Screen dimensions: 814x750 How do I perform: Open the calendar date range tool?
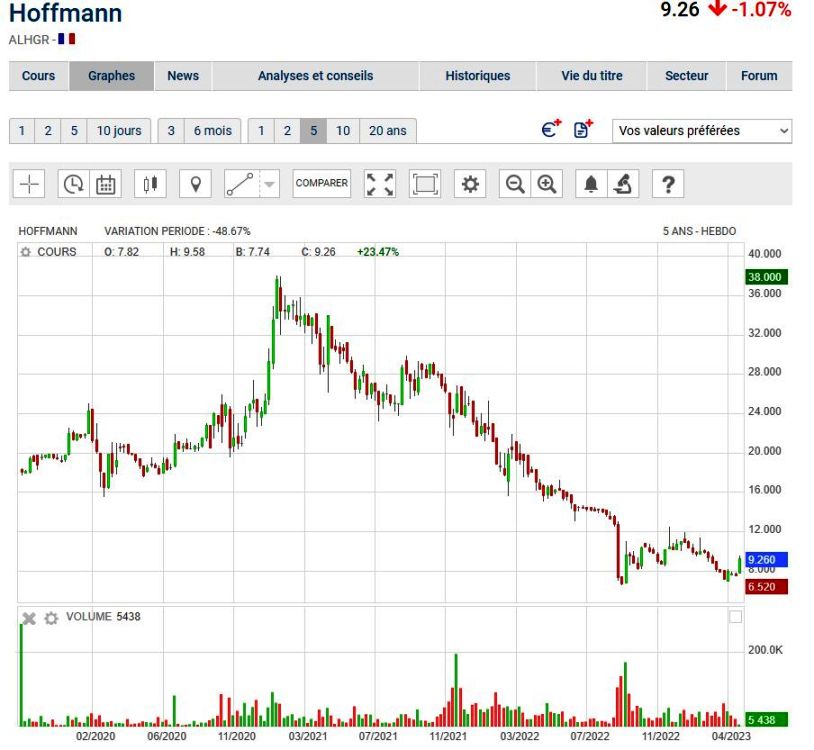point(105,184)
